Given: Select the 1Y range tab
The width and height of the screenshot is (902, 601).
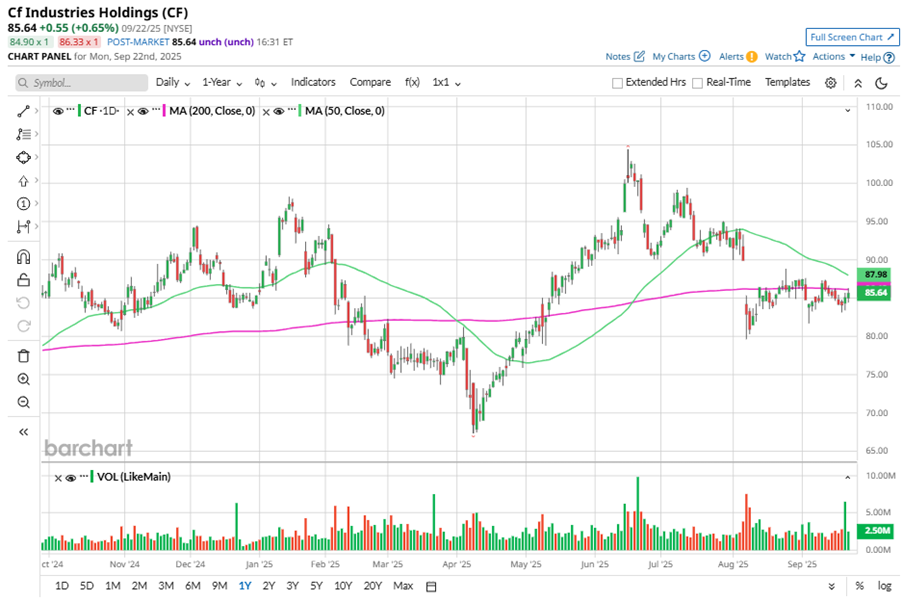Looking at the screenshot, I should pyautogui.click(x=245, y=586).
